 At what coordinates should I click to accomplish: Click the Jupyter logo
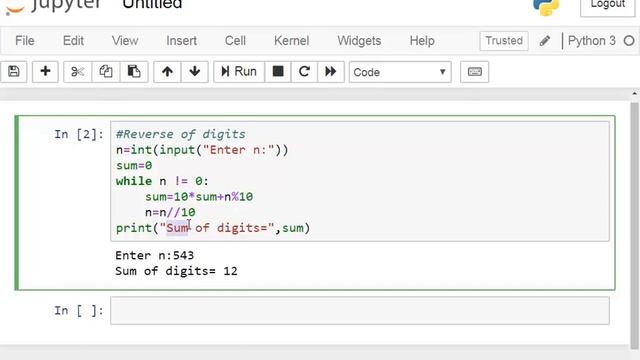53,6
